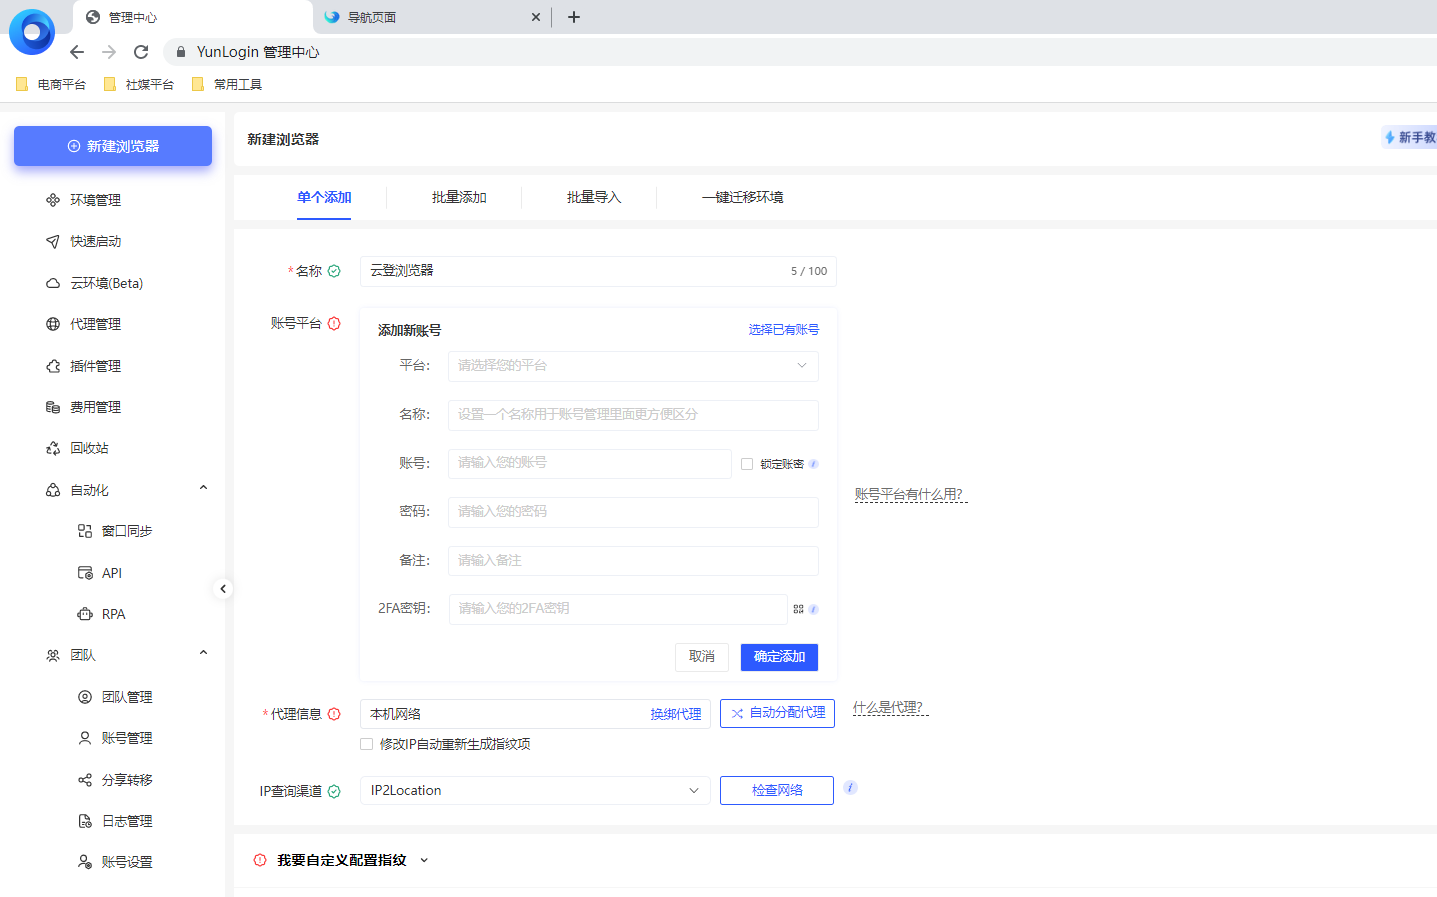
Task: Switch to the 一键迁移环境 tab
Action: [x=741, y=198]
